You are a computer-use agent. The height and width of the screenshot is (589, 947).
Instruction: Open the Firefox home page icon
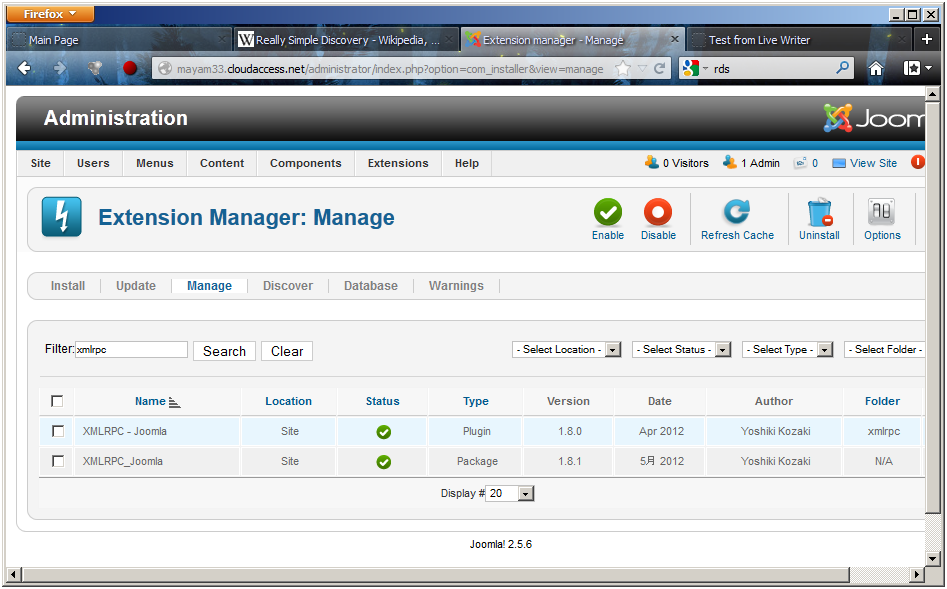click(x=876, y=68)
